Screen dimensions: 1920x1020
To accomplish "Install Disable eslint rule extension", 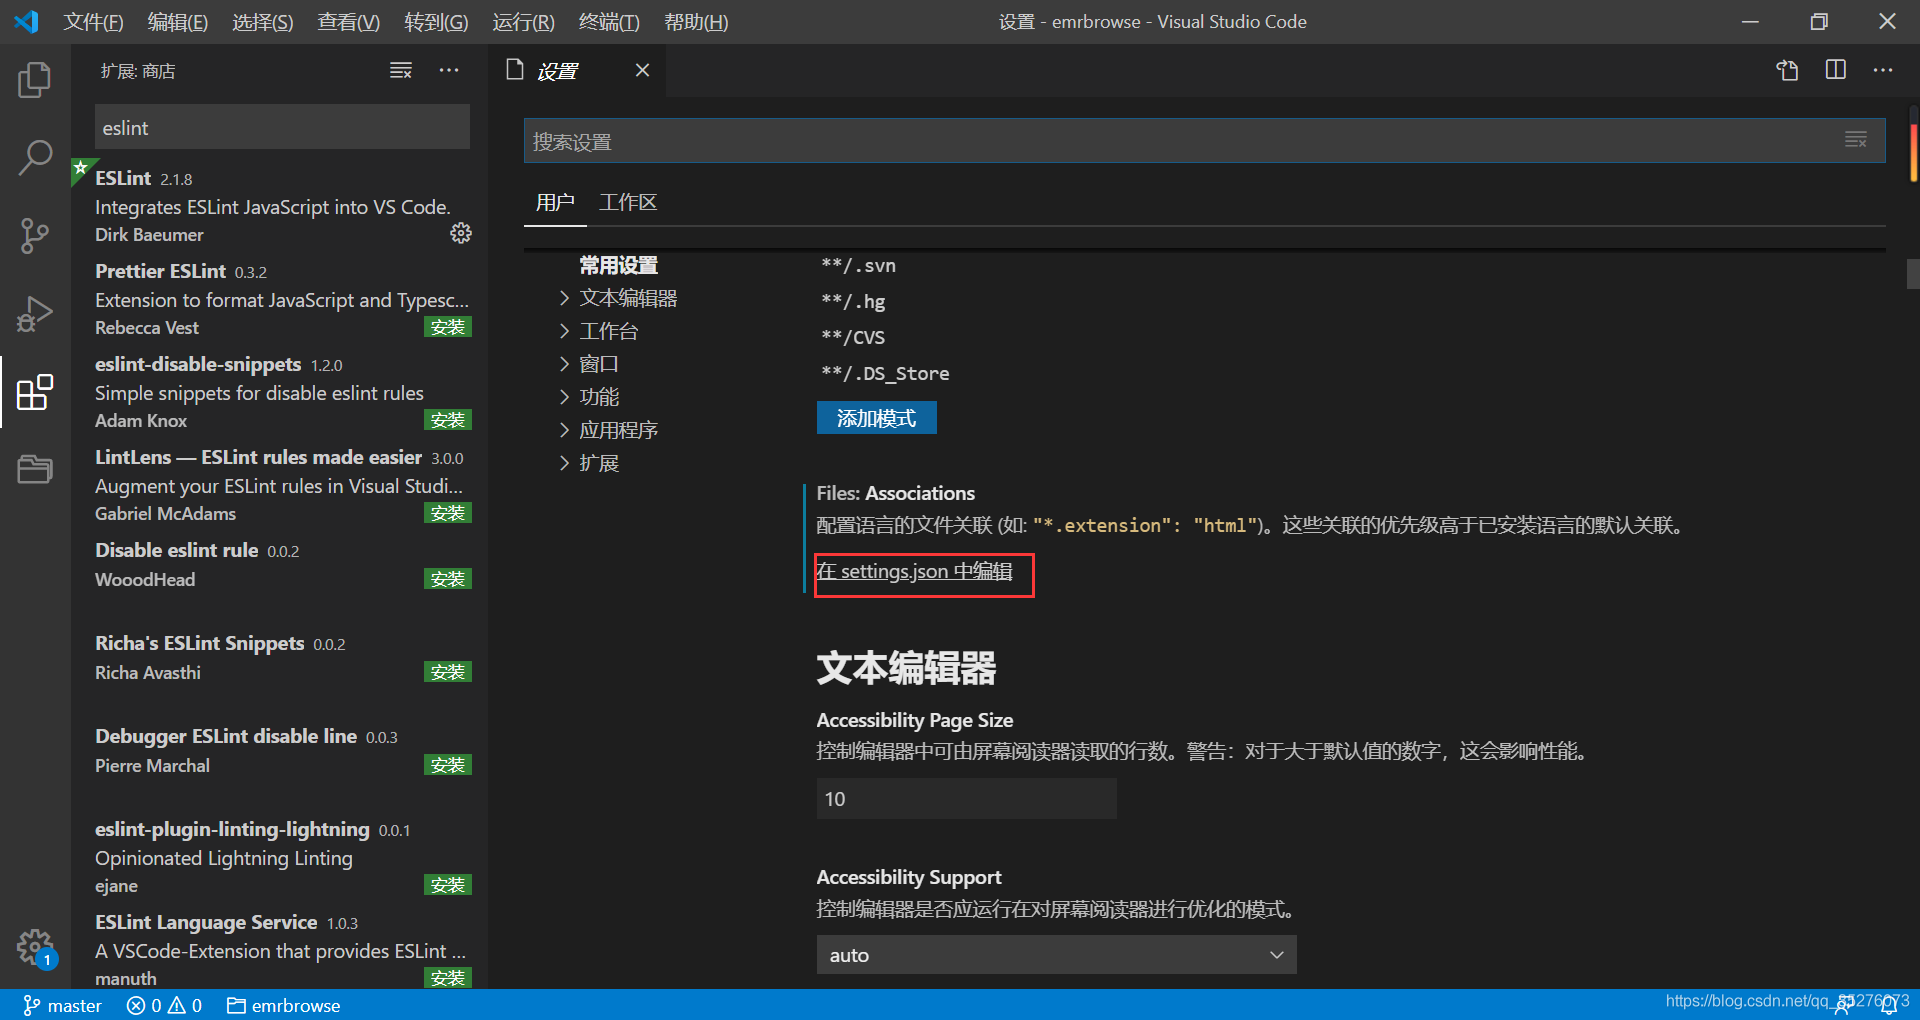I will [448, 579].
